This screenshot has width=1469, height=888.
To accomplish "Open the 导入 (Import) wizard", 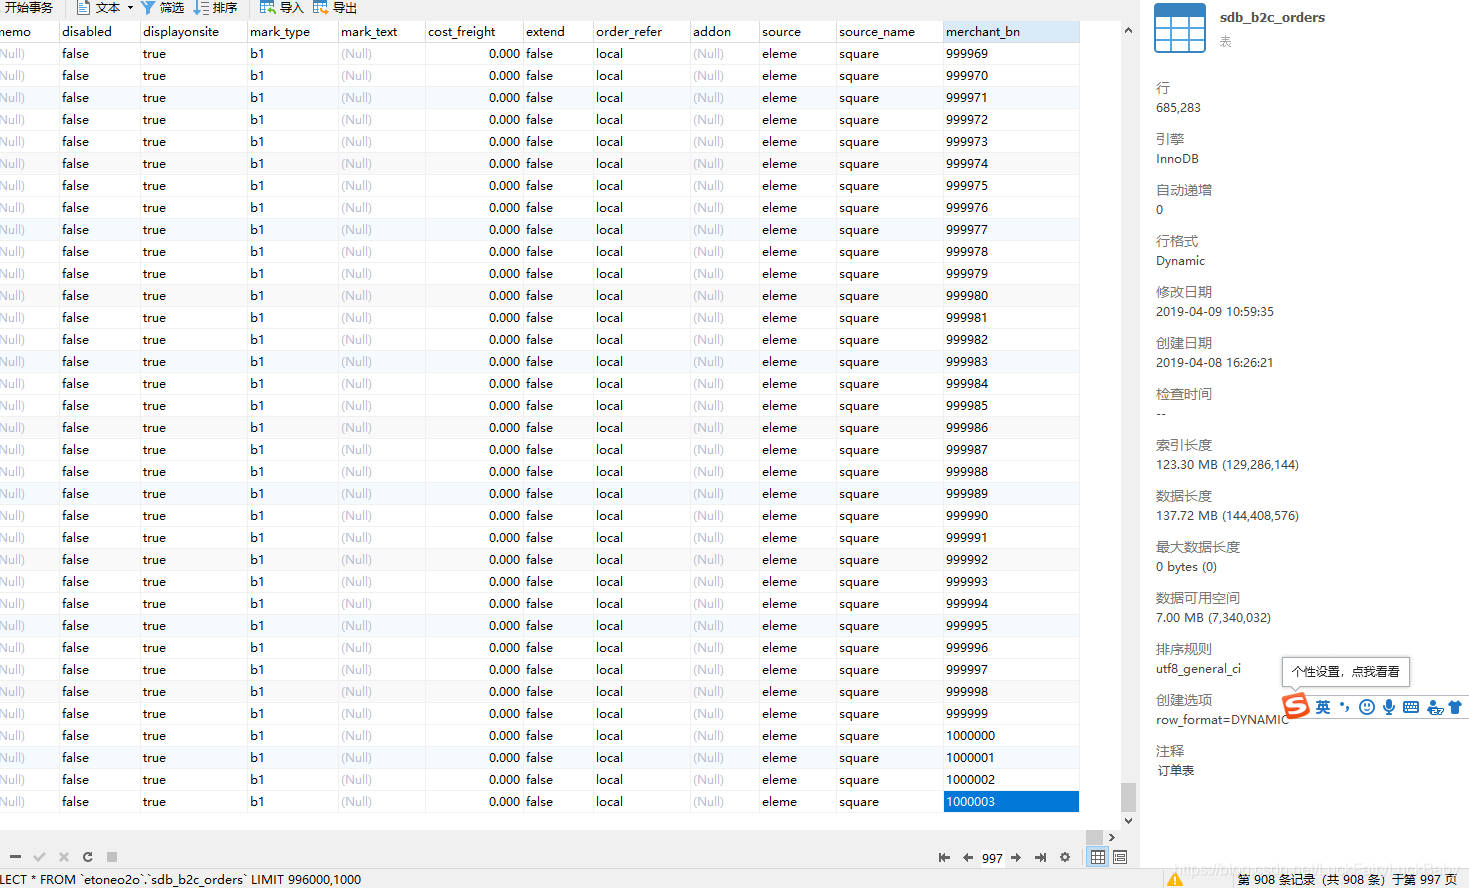I will point(281,8).
